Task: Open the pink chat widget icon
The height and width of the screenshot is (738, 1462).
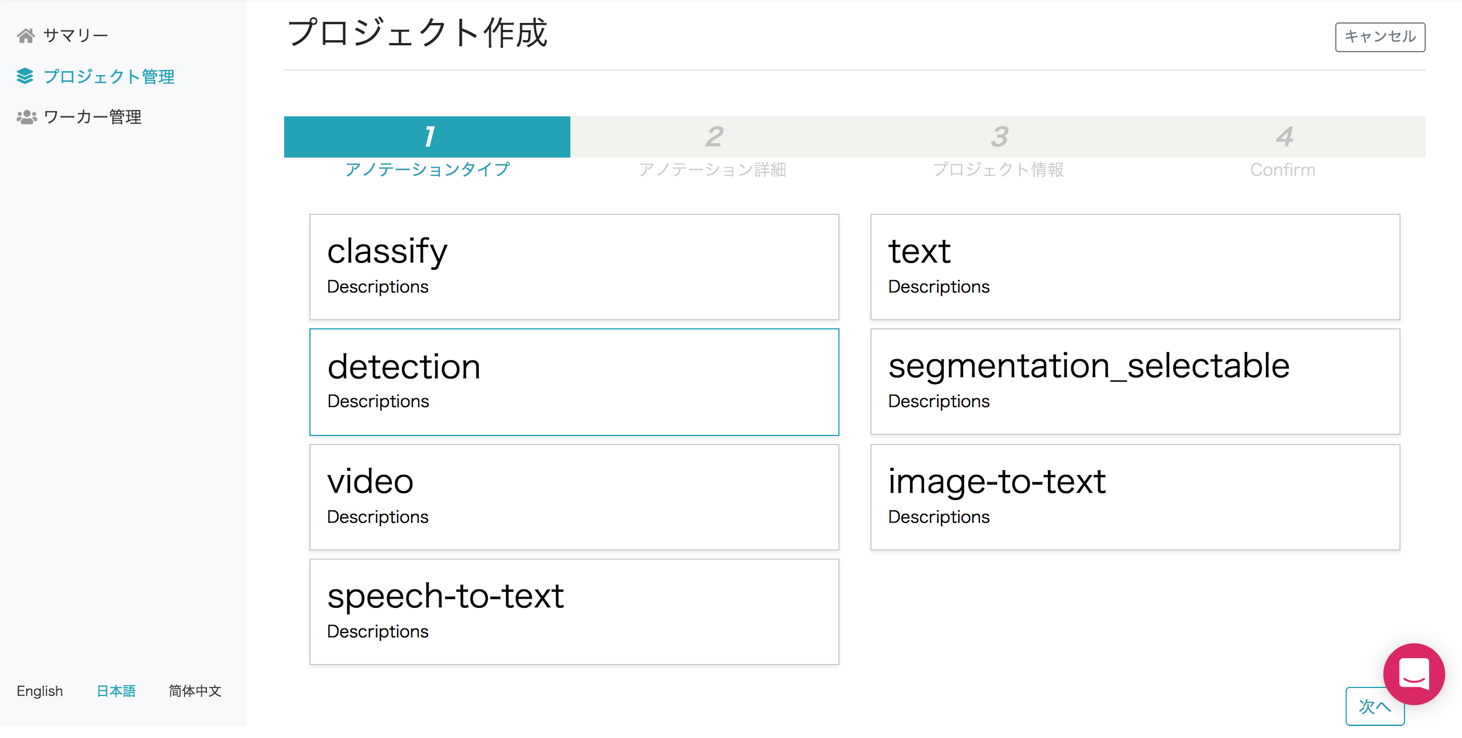Action: (1413, 674)
